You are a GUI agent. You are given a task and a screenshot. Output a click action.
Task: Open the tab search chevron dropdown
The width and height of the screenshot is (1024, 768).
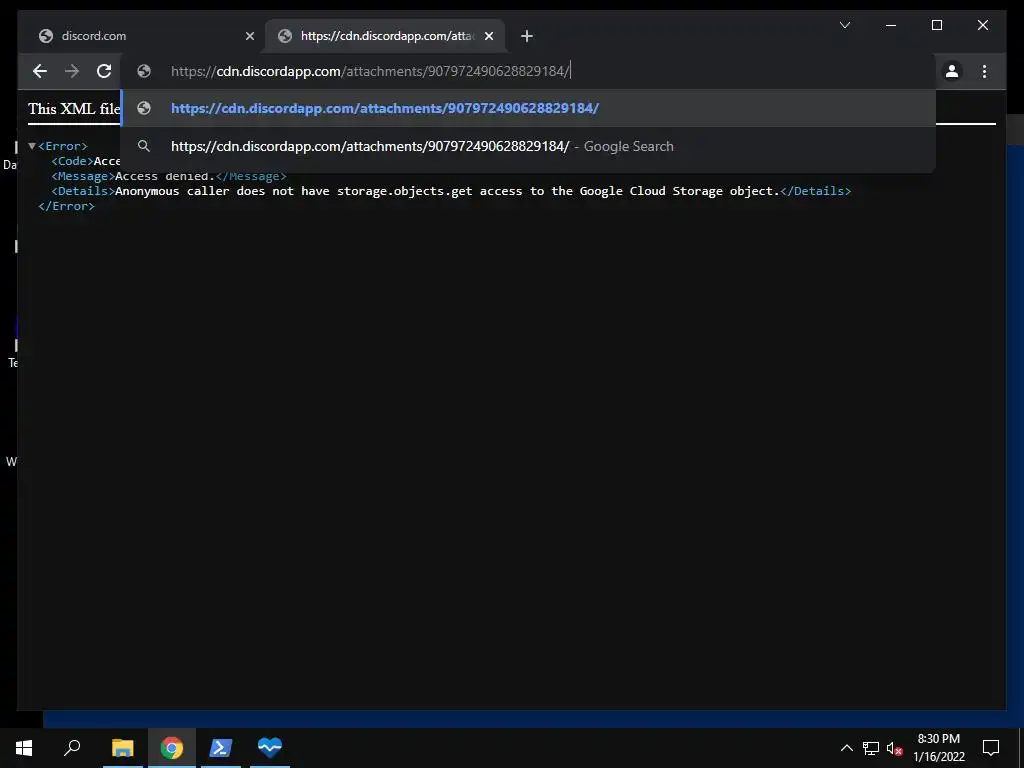[844, 25]
